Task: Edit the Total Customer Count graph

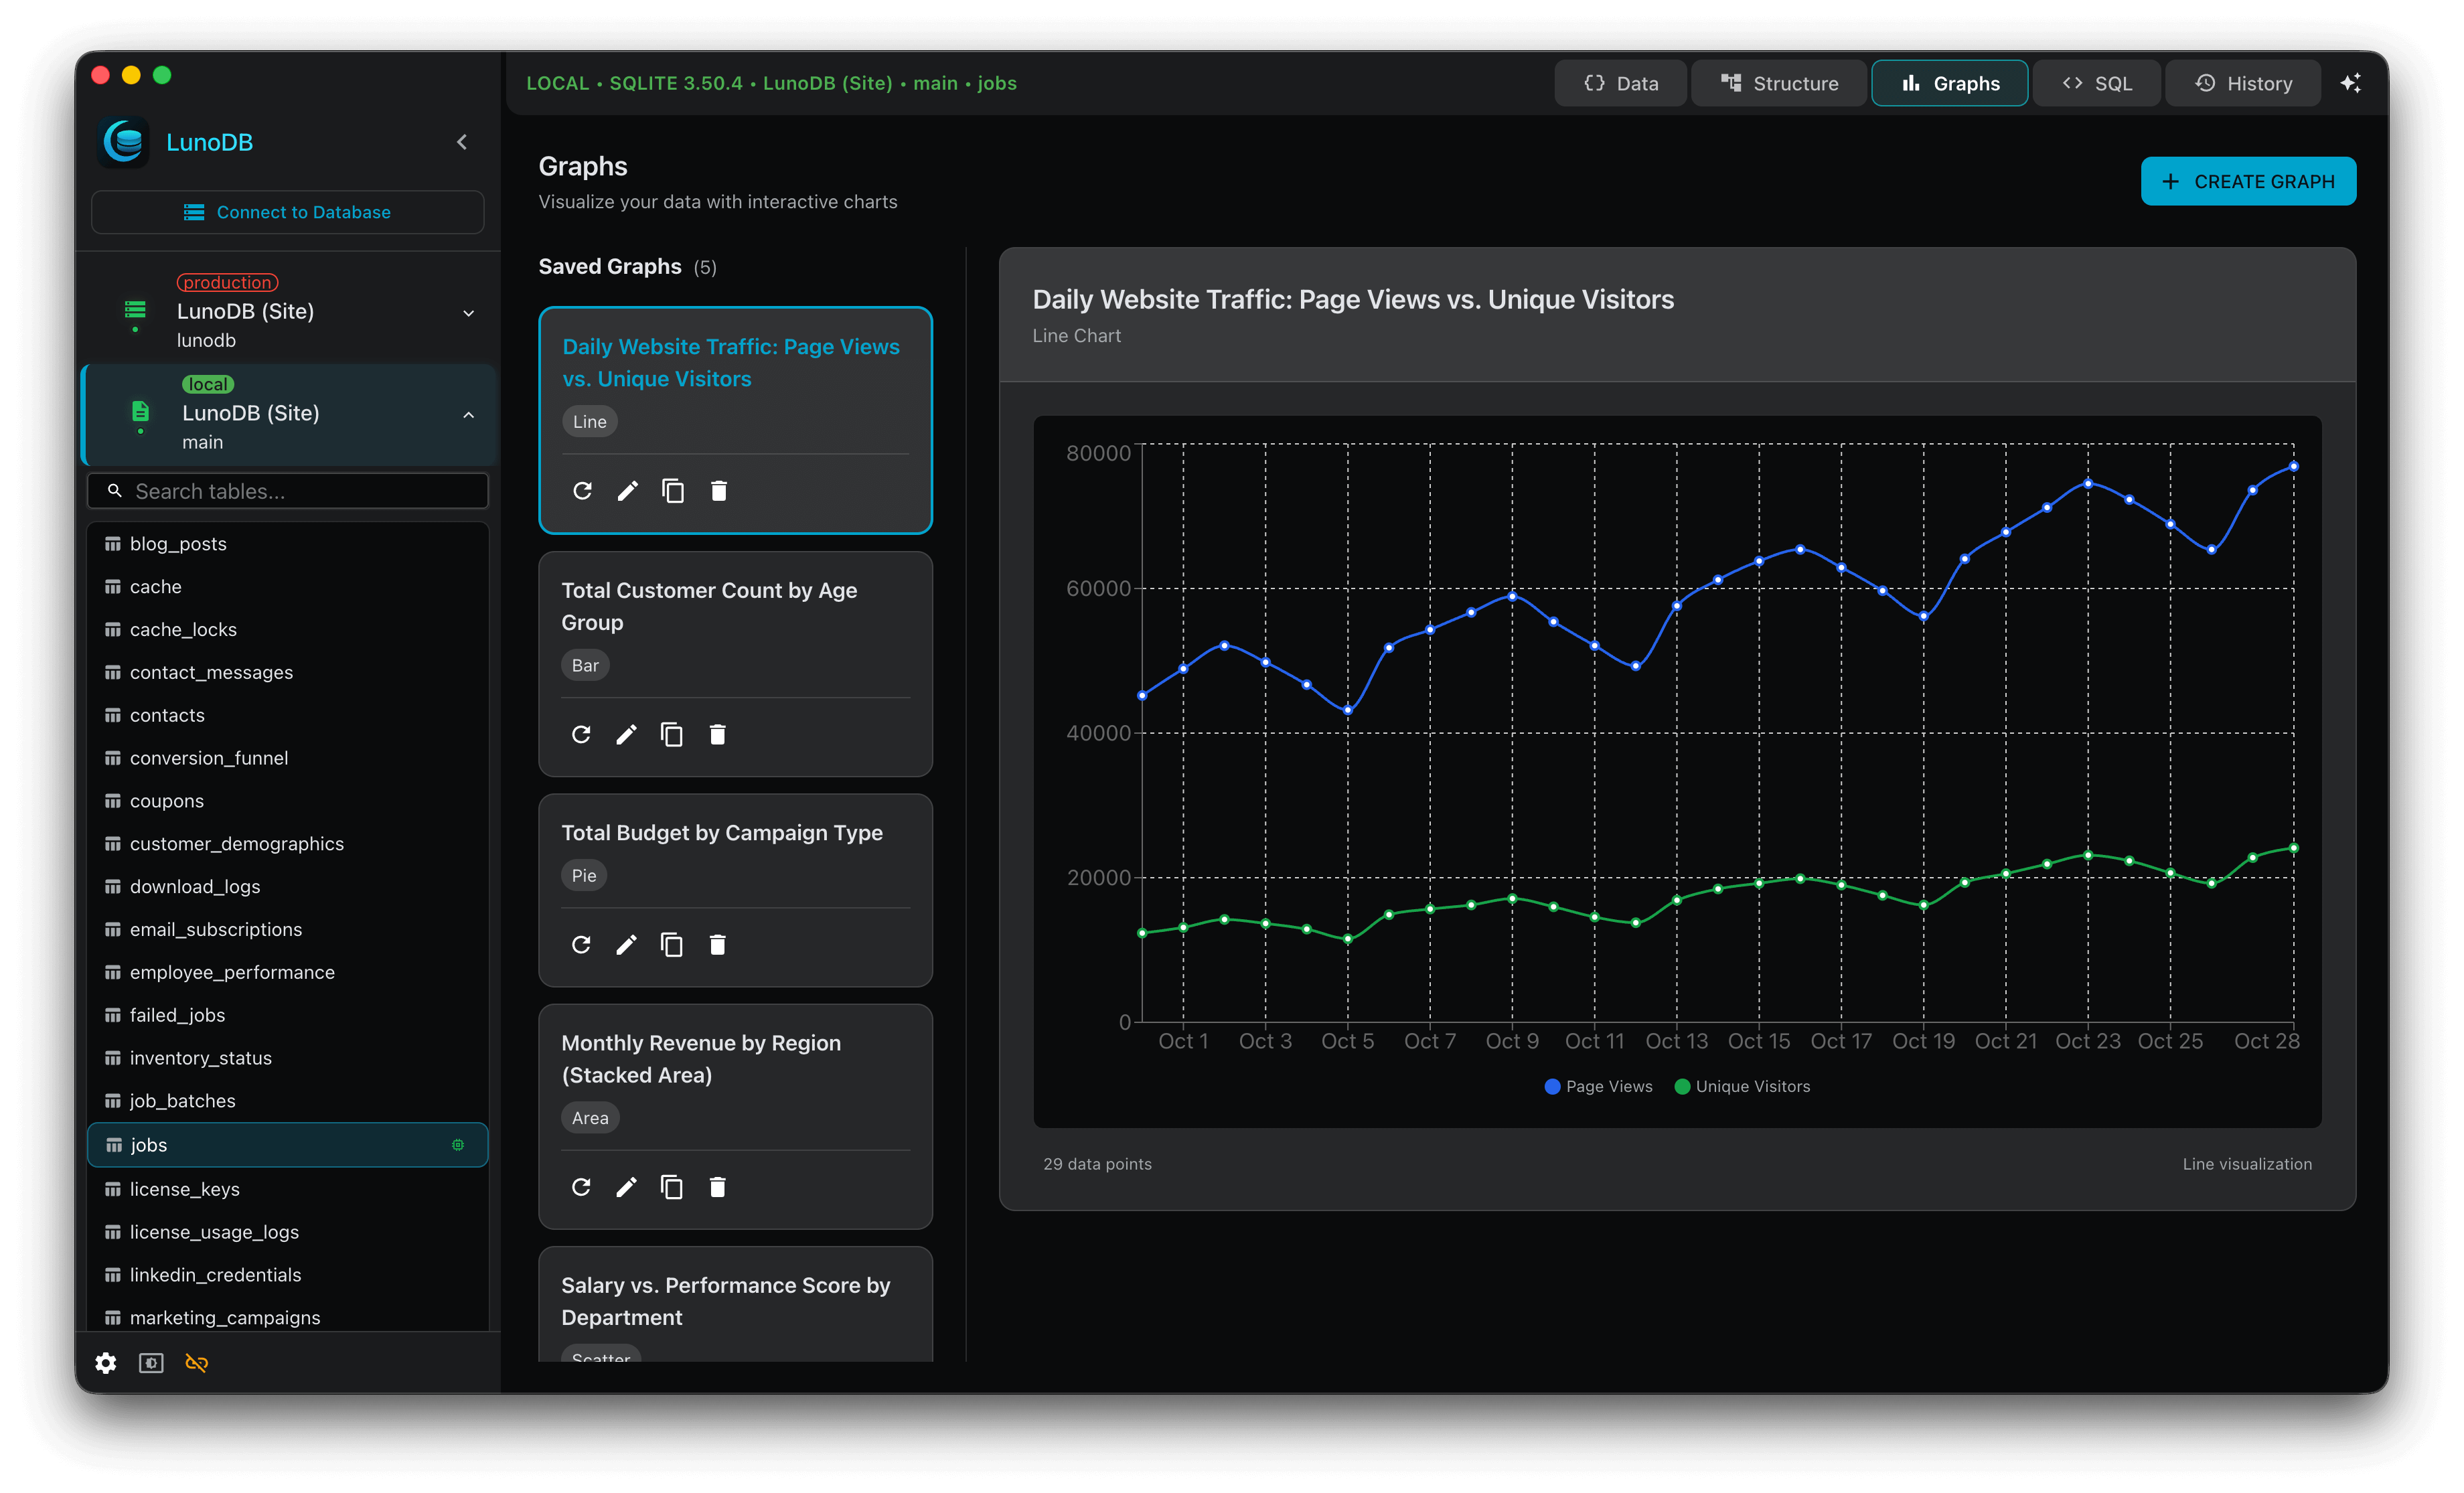Action: pos(626,734)
